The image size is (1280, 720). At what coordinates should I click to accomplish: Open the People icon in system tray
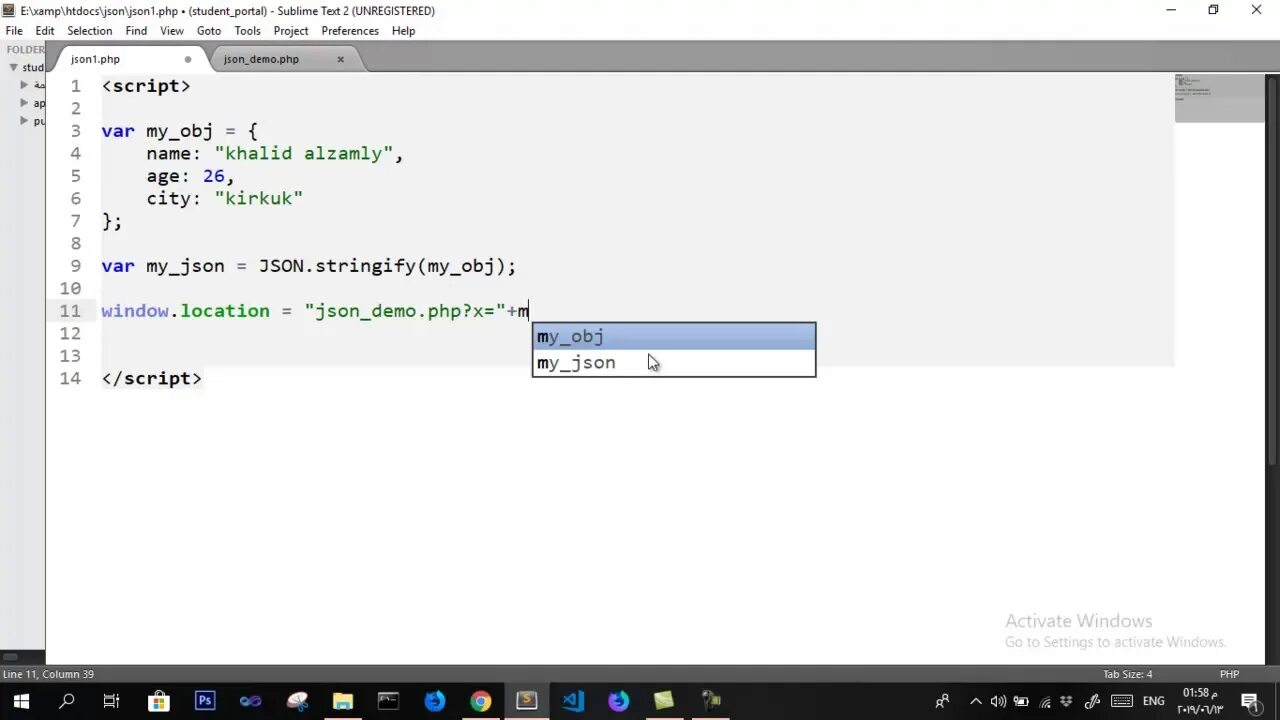942,701
